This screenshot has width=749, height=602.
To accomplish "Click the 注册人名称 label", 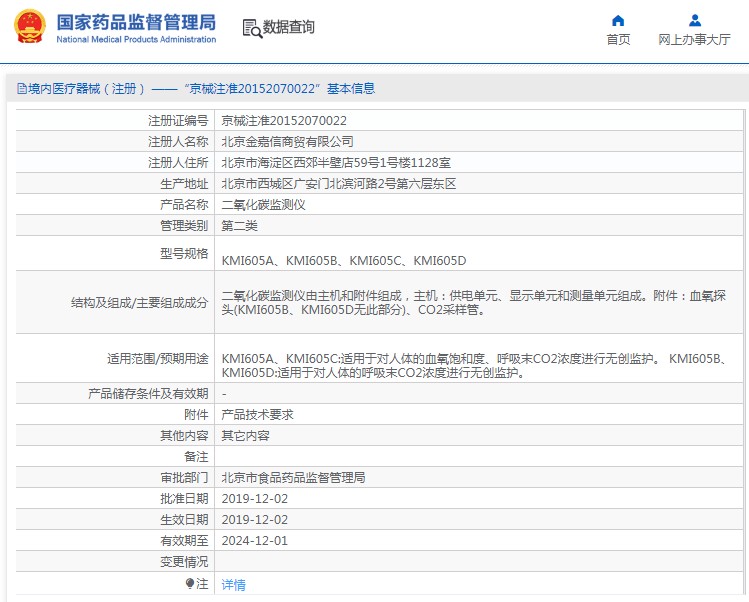I will click(x=178, y=142).
